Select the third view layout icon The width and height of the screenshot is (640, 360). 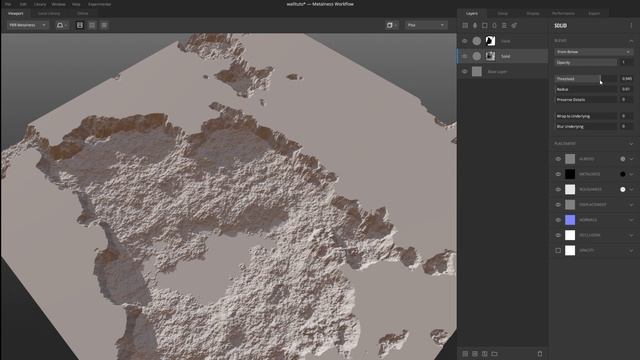pos(104,25)
